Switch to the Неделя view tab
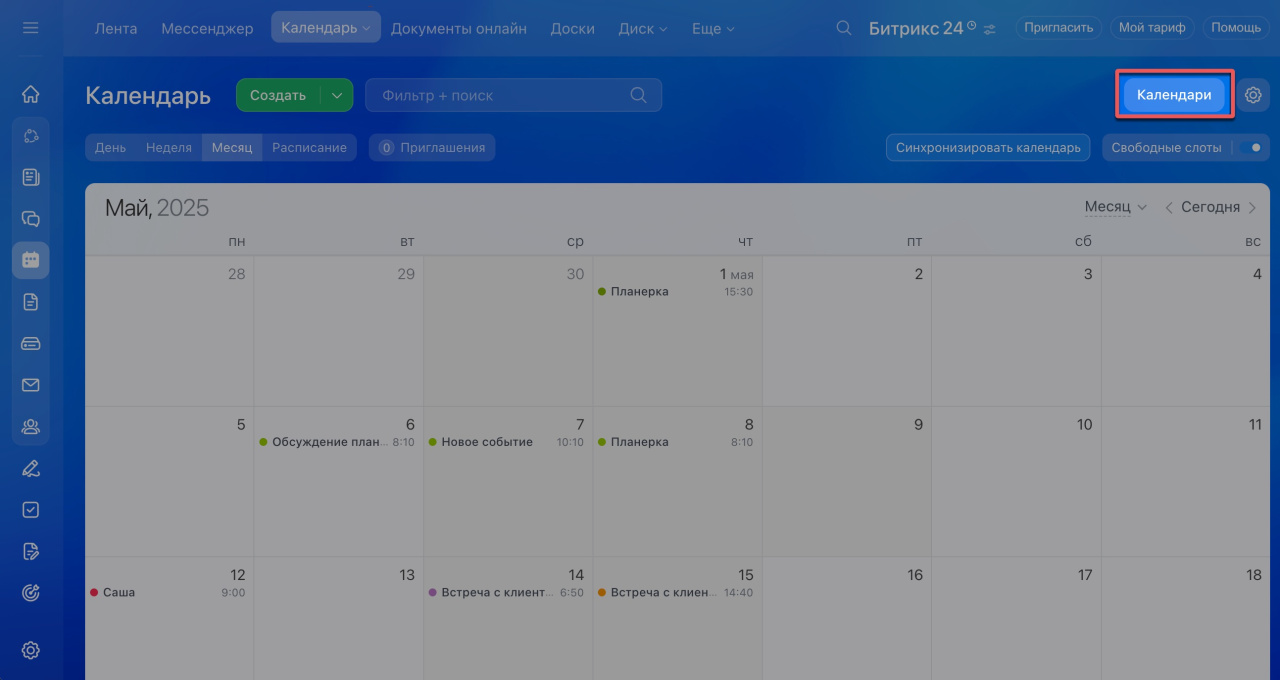 point(168,148)
